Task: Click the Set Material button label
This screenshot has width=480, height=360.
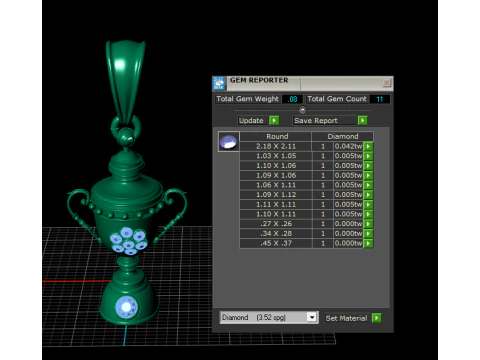Action: coord(346,318)
